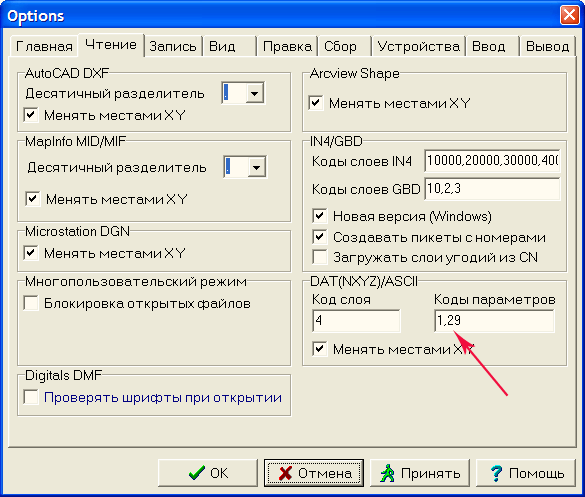
Task: Expand MapInfo MID/MIF decimal separator dropdown
Action: point(257,167)
